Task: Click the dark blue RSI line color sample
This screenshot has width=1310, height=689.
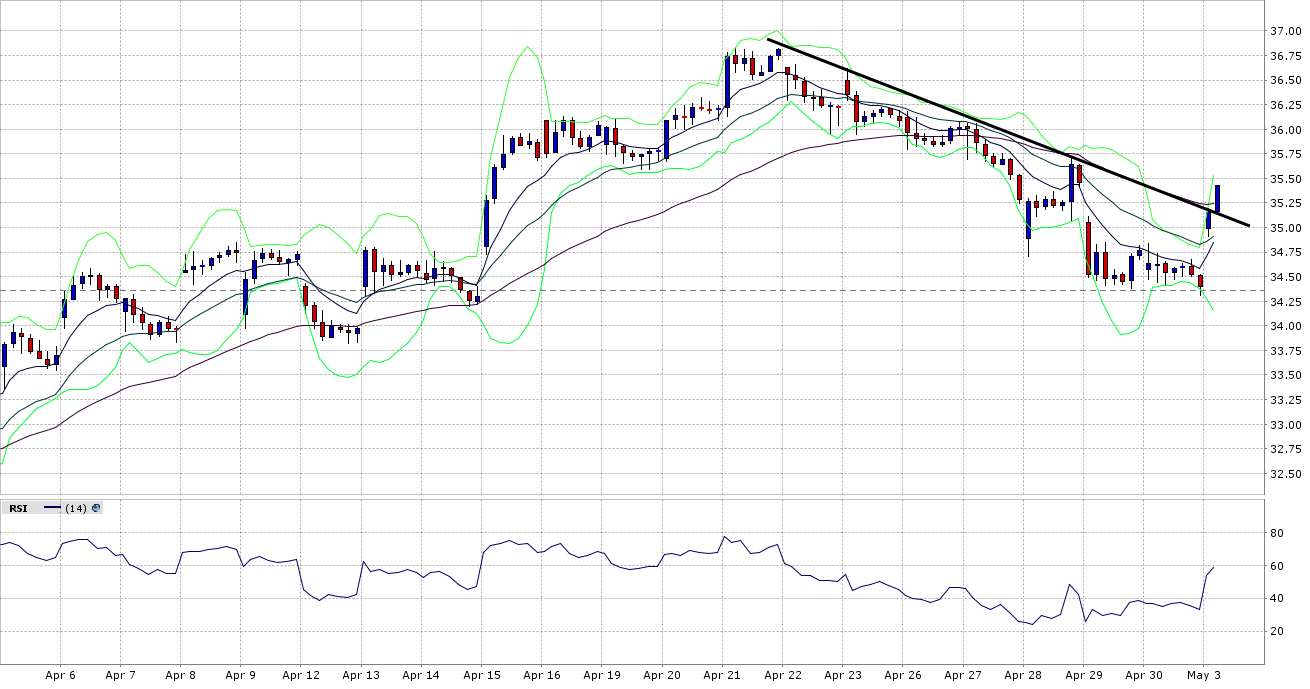Action: pos(52,508)
